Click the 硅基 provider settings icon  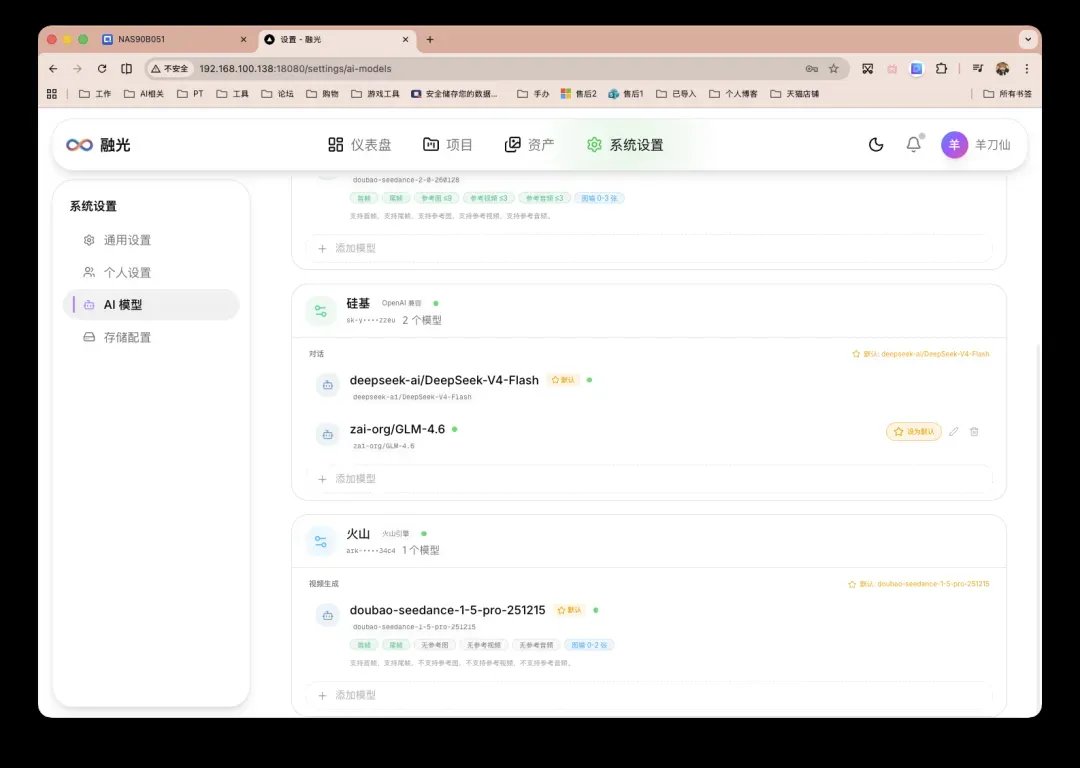click(x=321, y=311)
